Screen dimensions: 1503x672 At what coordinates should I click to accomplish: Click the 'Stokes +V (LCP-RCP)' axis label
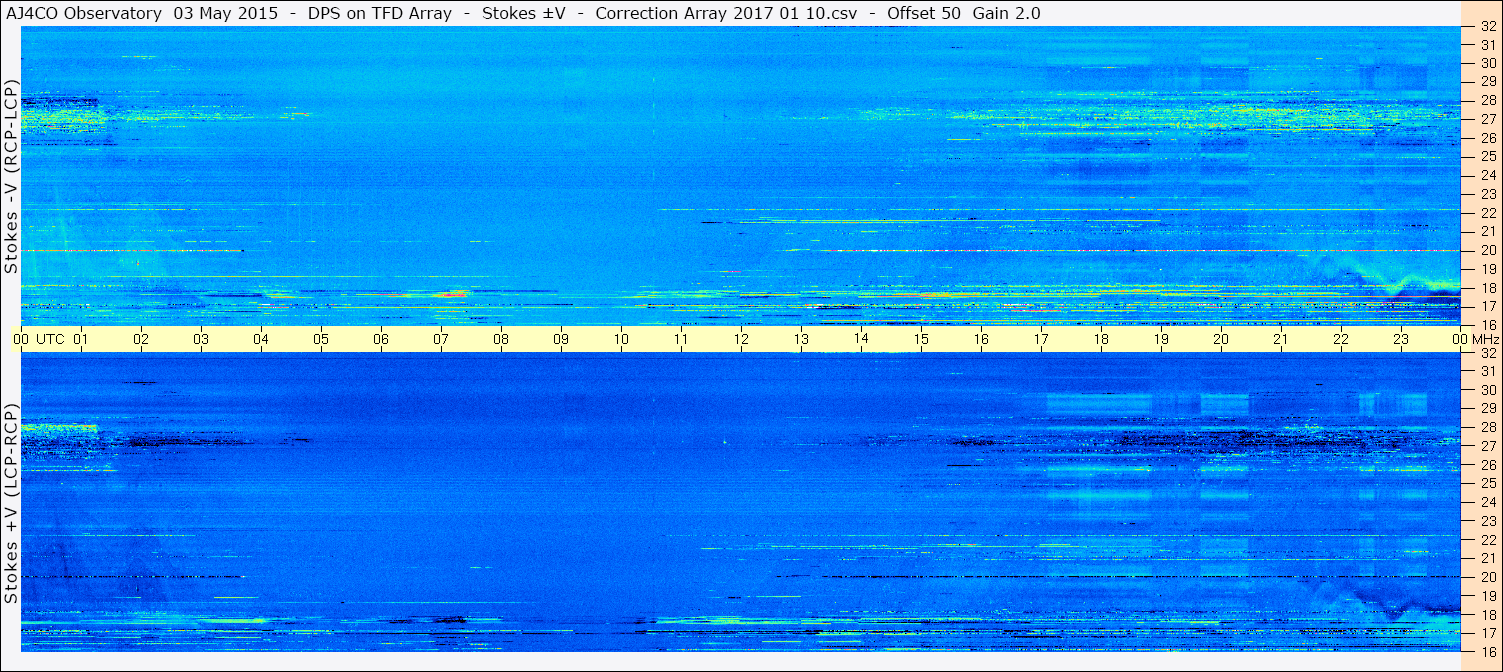(x=11, y=504)
